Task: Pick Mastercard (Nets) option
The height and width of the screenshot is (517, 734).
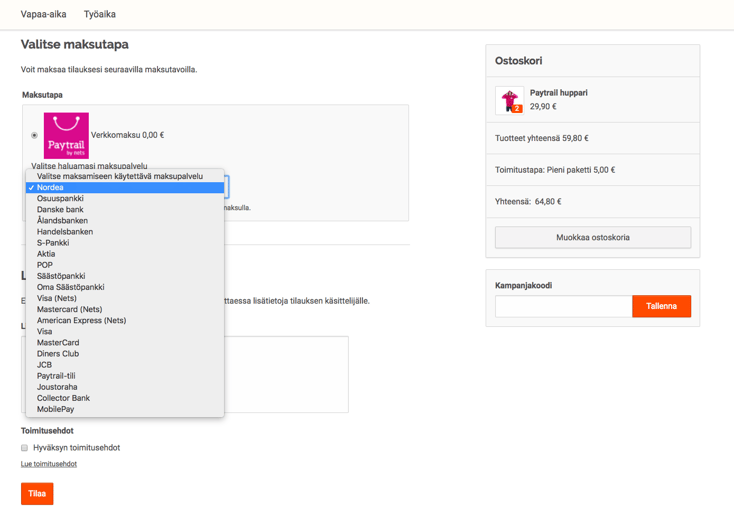Action: [125, 310]
